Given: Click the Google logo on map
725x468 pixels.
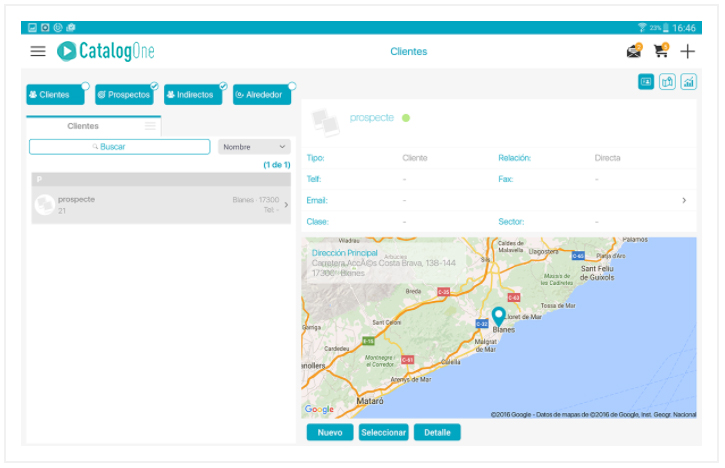Looking at the screenshot, I should tap(319, 409).
